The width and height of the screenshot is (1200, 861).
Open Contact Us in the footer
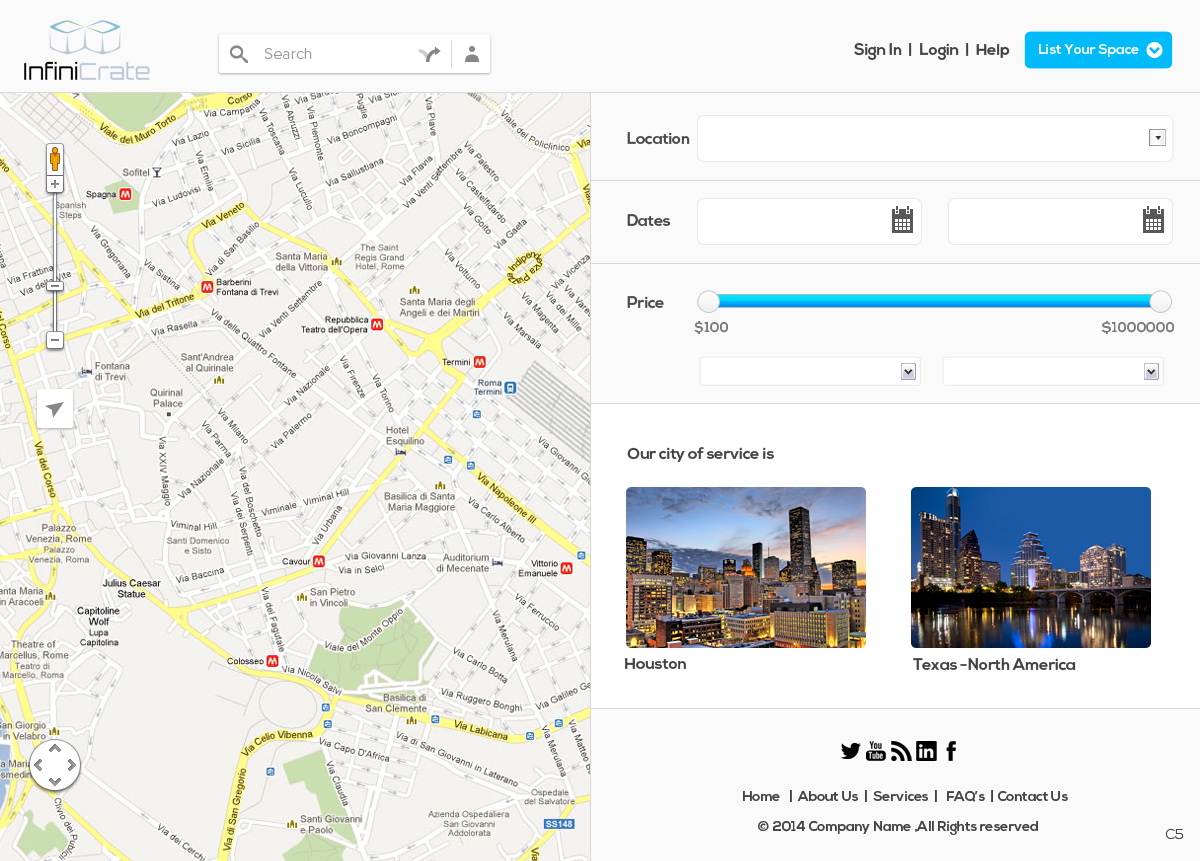pos(1032,797)
